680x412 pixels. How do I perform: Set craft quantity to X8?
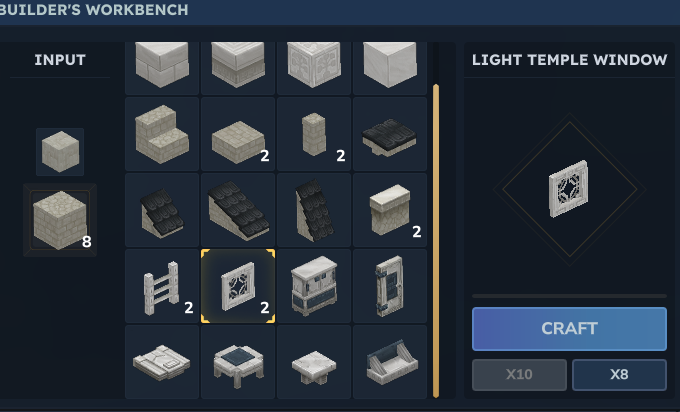[619, 375]
